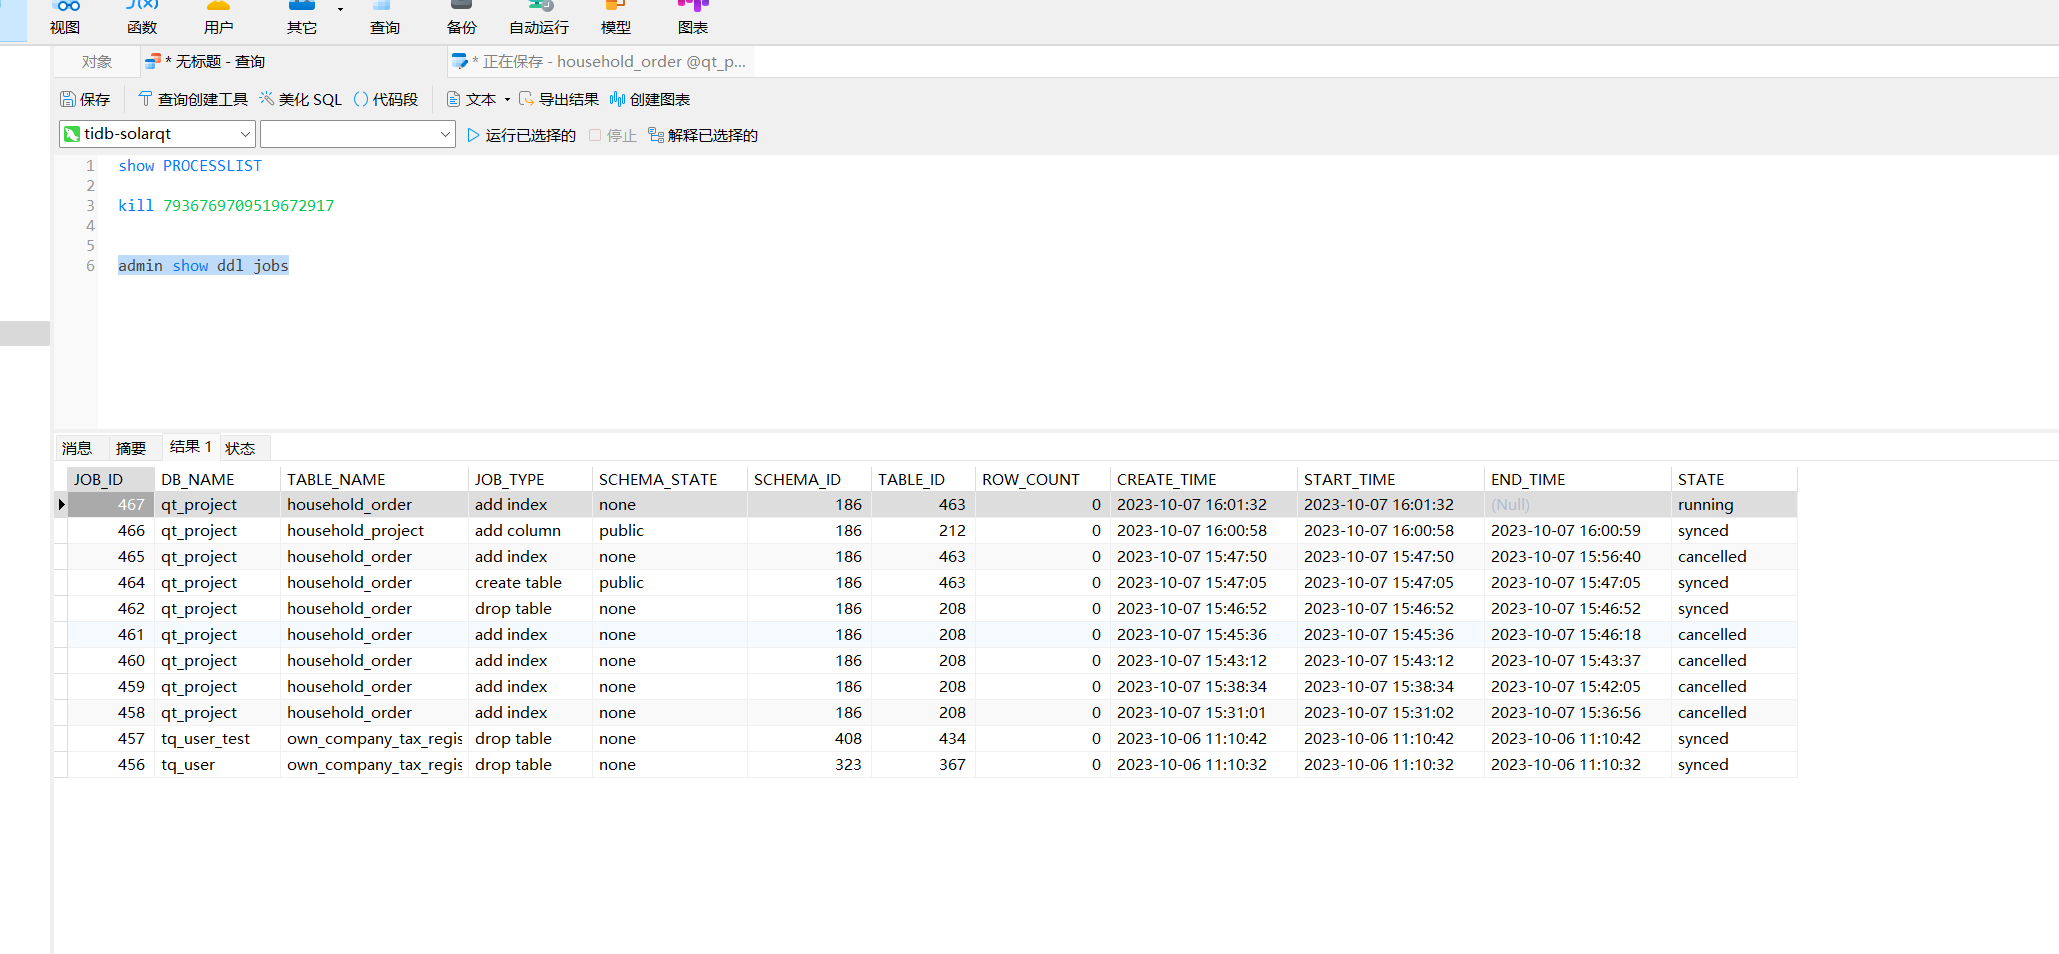Click 创建图表 to create a chart
The height and width of the screenshot is (954, 2059).
[x=650, y=99]
